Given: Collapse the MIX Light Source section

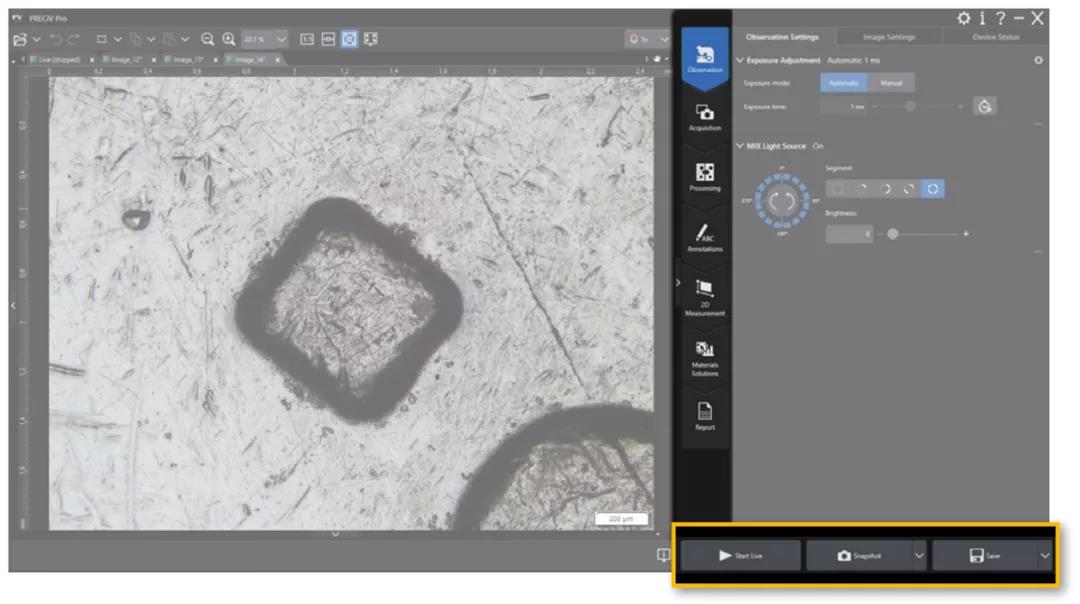Looking at the screenshot, I should click(x=740, y=146).
